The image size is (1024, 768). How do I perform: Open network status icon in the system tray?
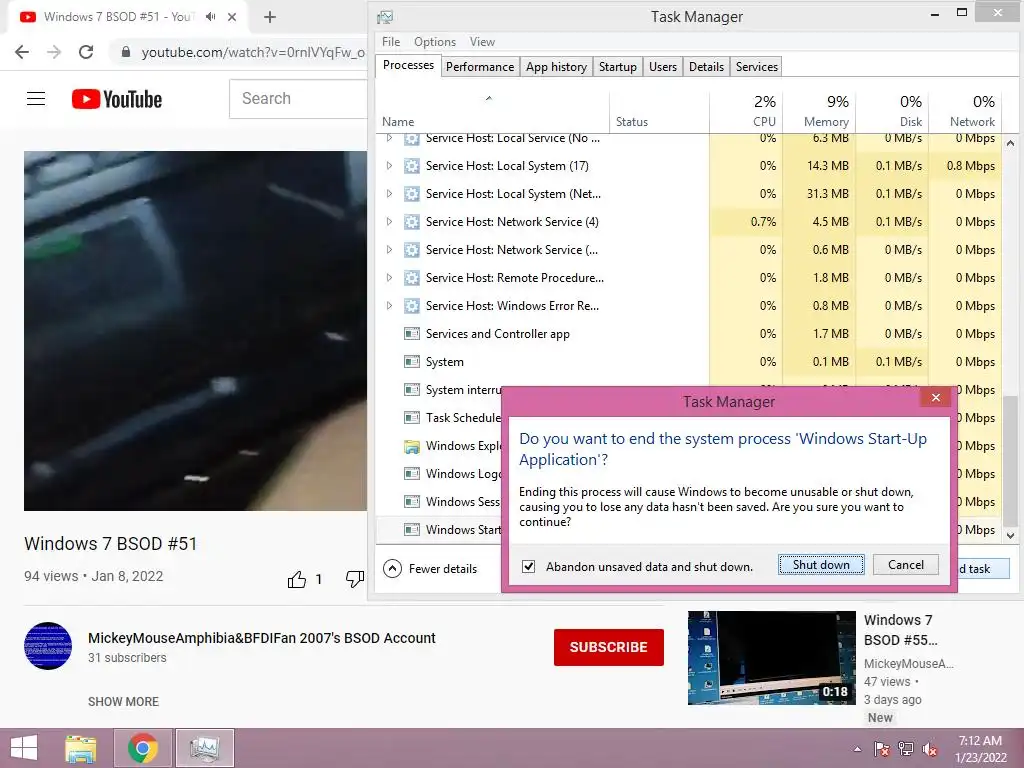pyautogui.click(x=906, y=749)
